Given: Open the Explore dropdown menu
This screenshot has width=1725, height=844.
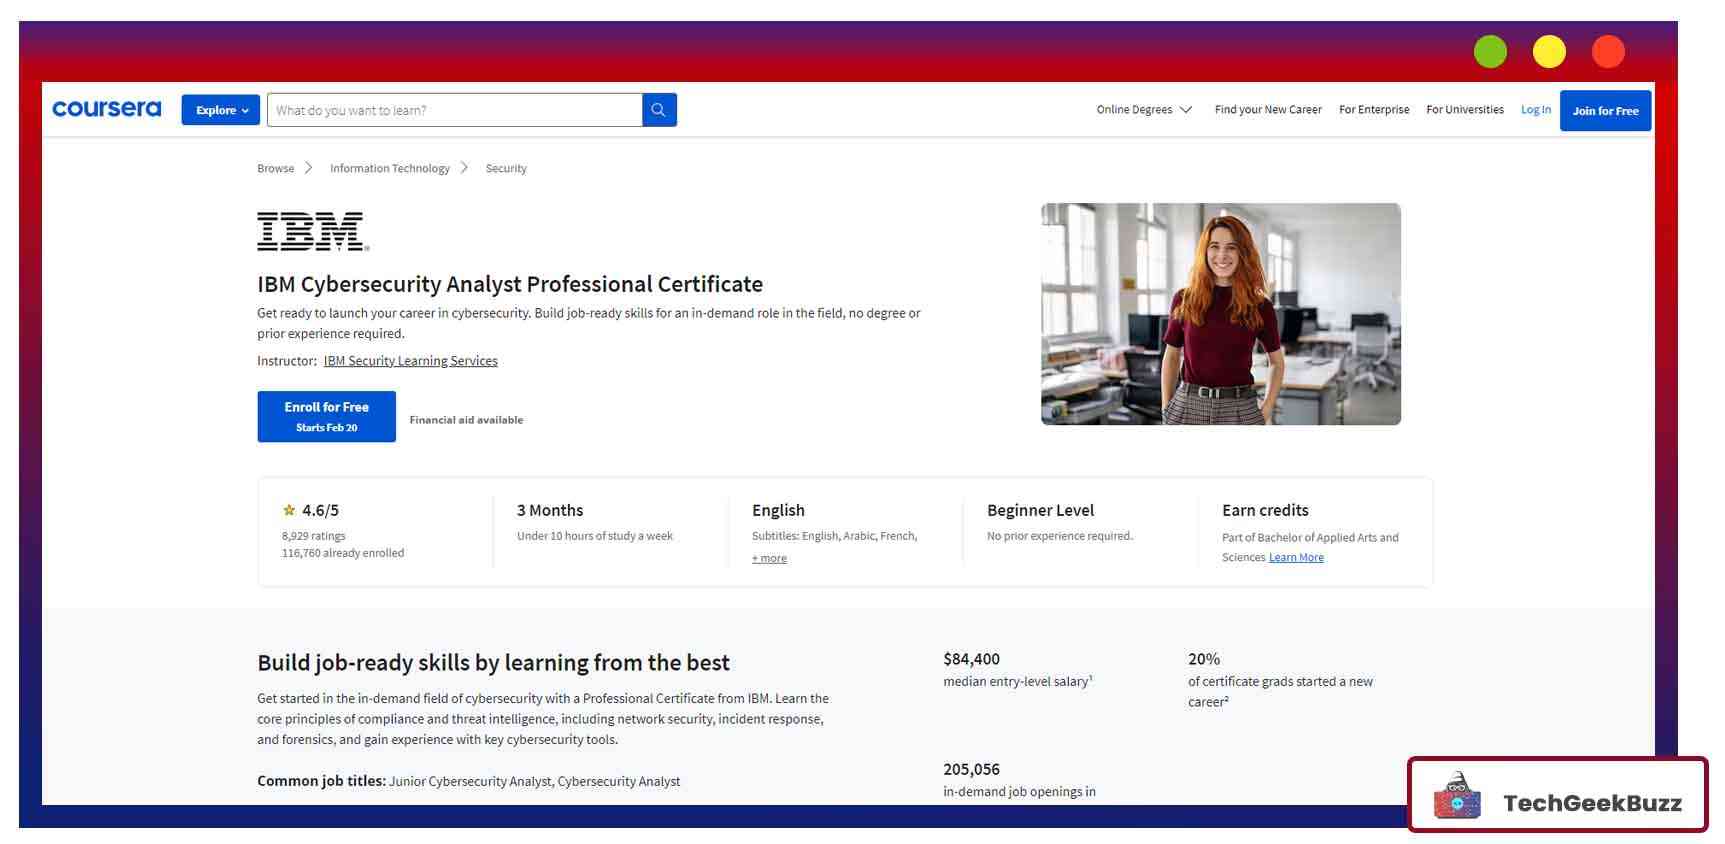Looking at the screenshot, I should [221, 110].
